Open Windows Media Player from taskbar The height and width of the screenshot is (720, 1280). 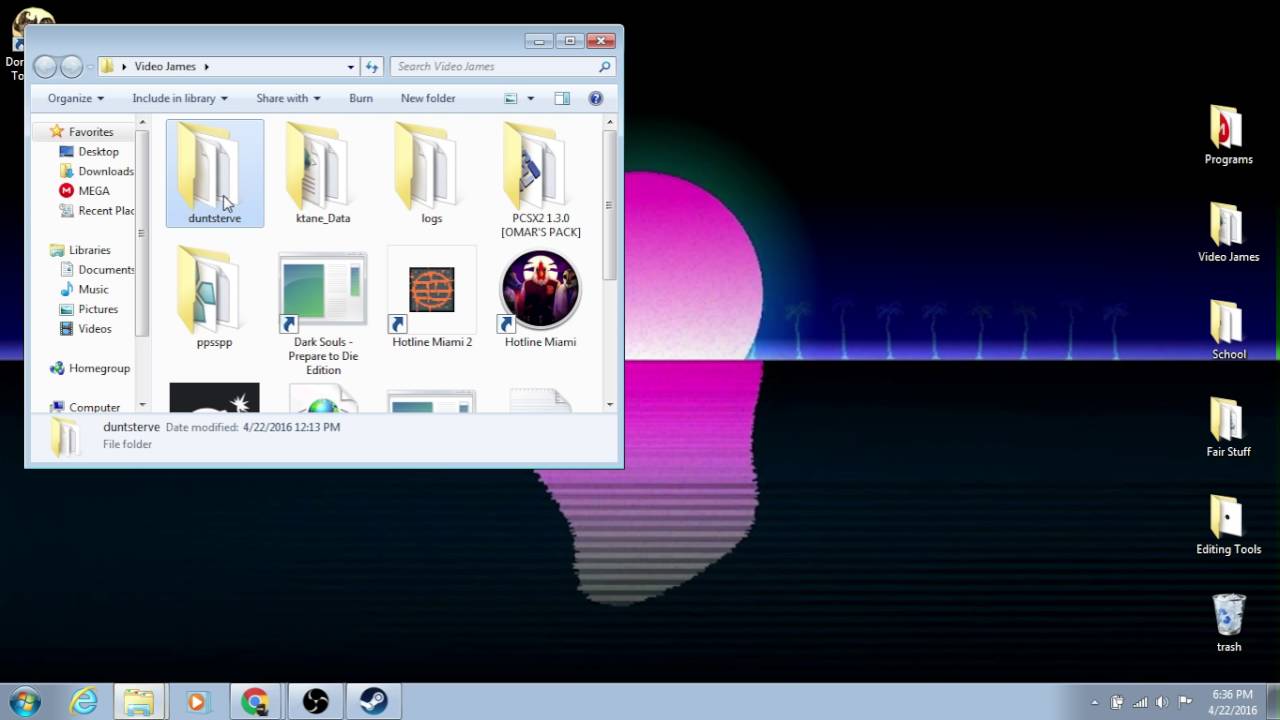(197, 701)
